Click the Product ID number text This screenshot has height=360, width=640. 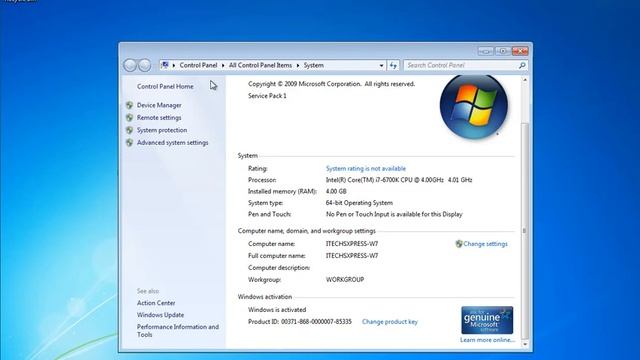pyautogui.click(x=316, y=322)
